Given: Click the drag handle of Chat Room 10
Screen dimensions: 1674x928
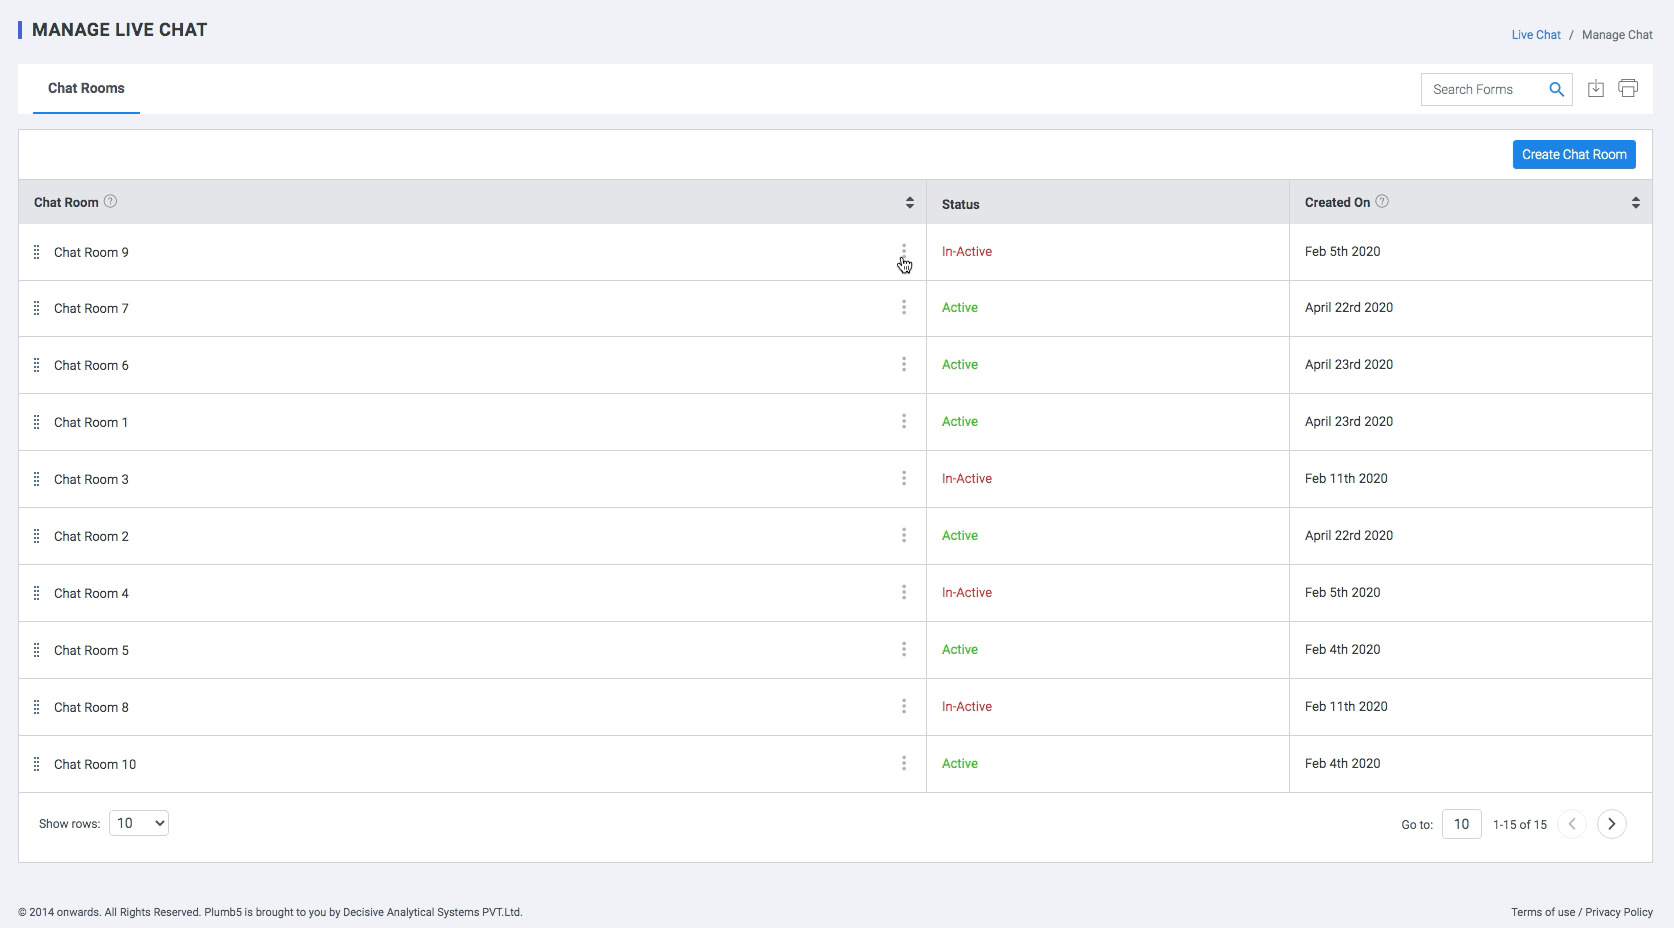Looking at the screenshot, I should [x=37, y=764].
